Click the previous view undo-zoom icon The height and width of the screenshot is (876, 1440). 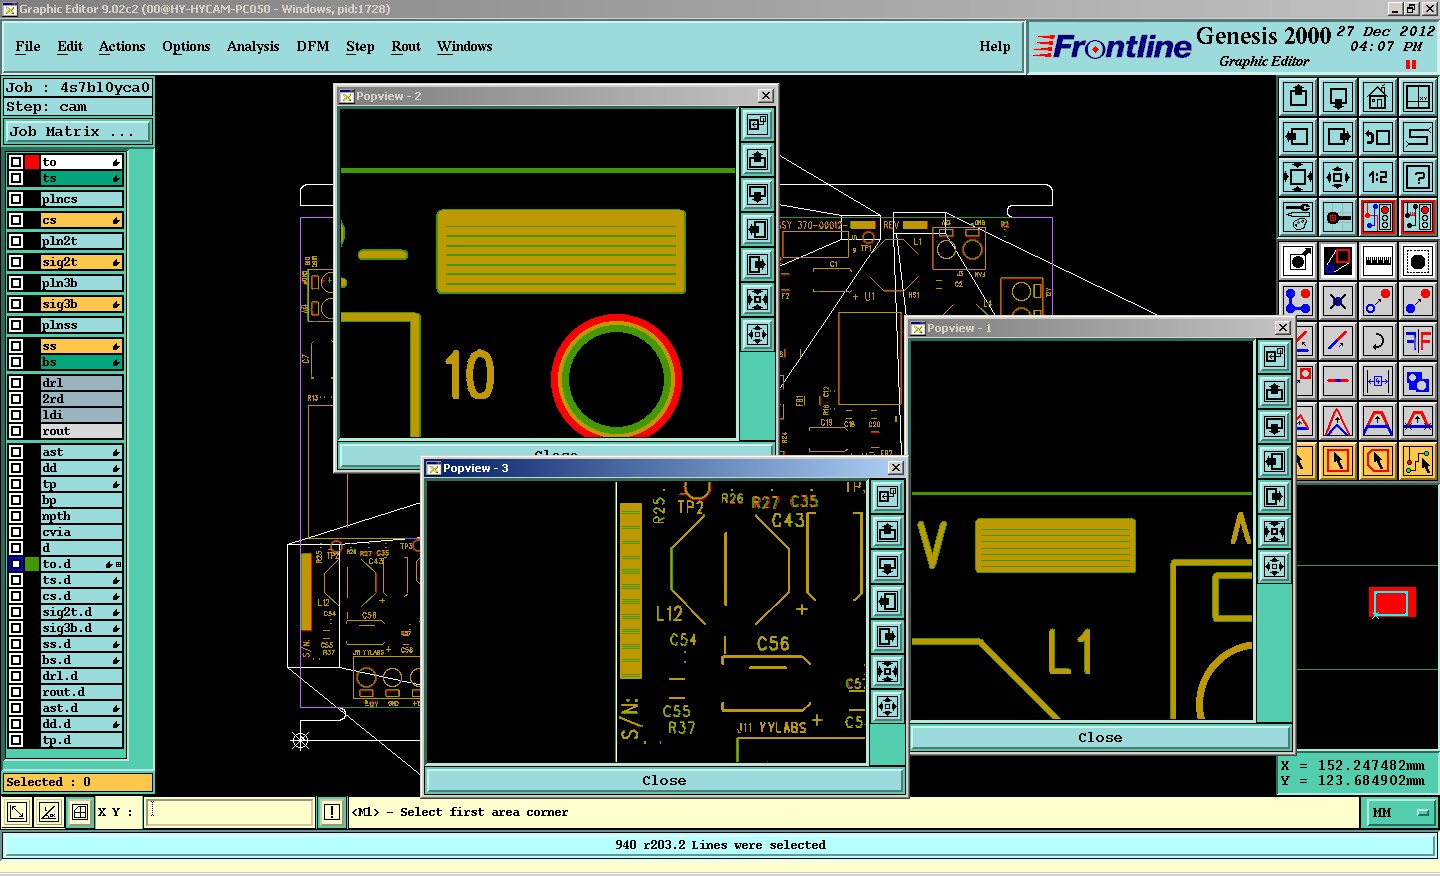pos(1378,137)
